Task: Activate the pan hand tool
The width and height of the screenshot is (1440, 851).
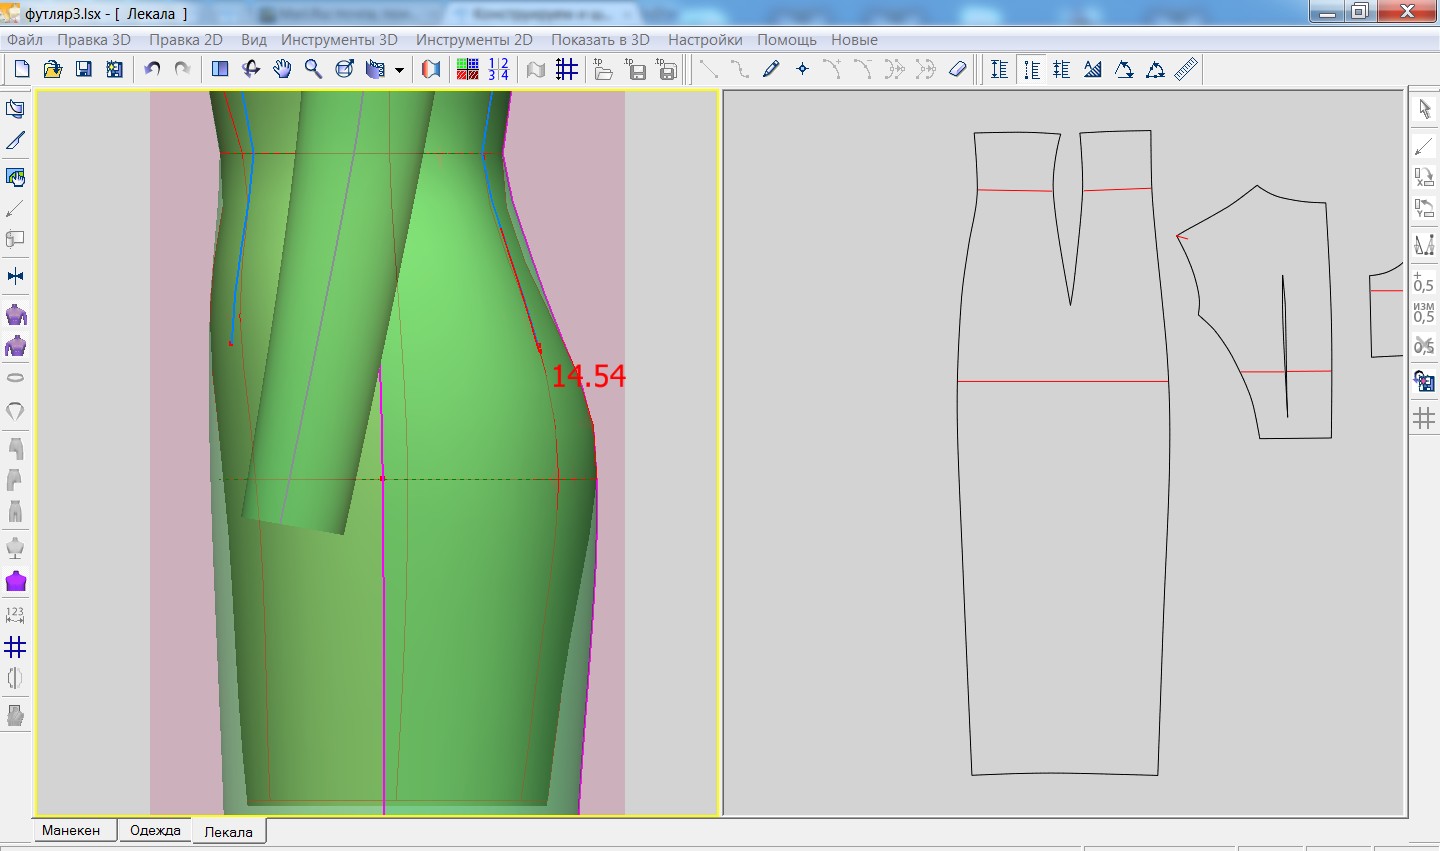Action: 283,69
